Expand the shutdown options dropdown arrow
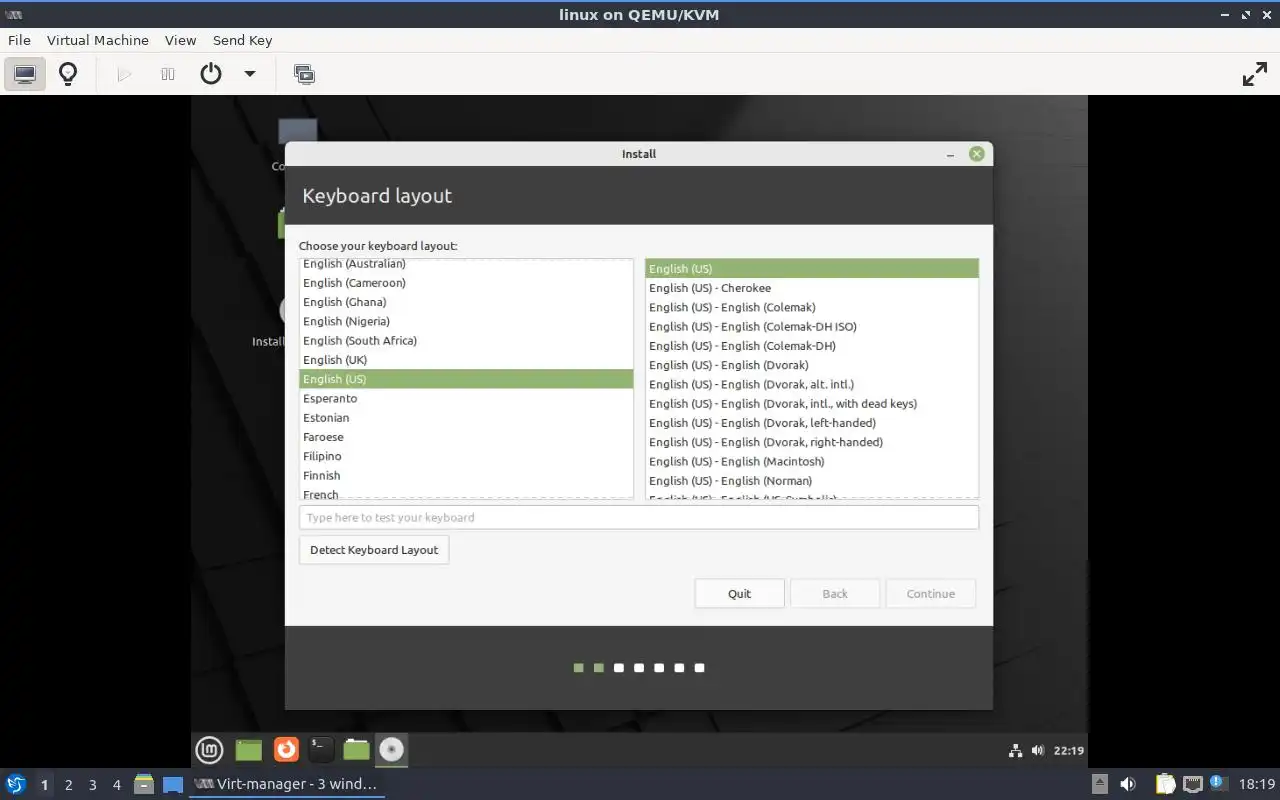This screenshot has width=1280, height=800. (250, 74)
